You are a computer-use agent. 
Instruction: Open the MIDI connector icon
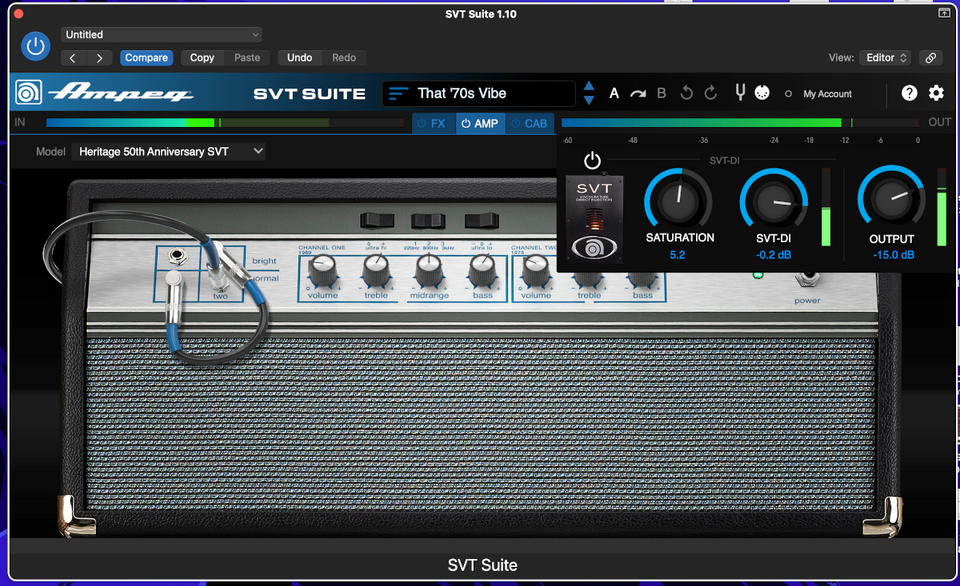coord(762,93)
